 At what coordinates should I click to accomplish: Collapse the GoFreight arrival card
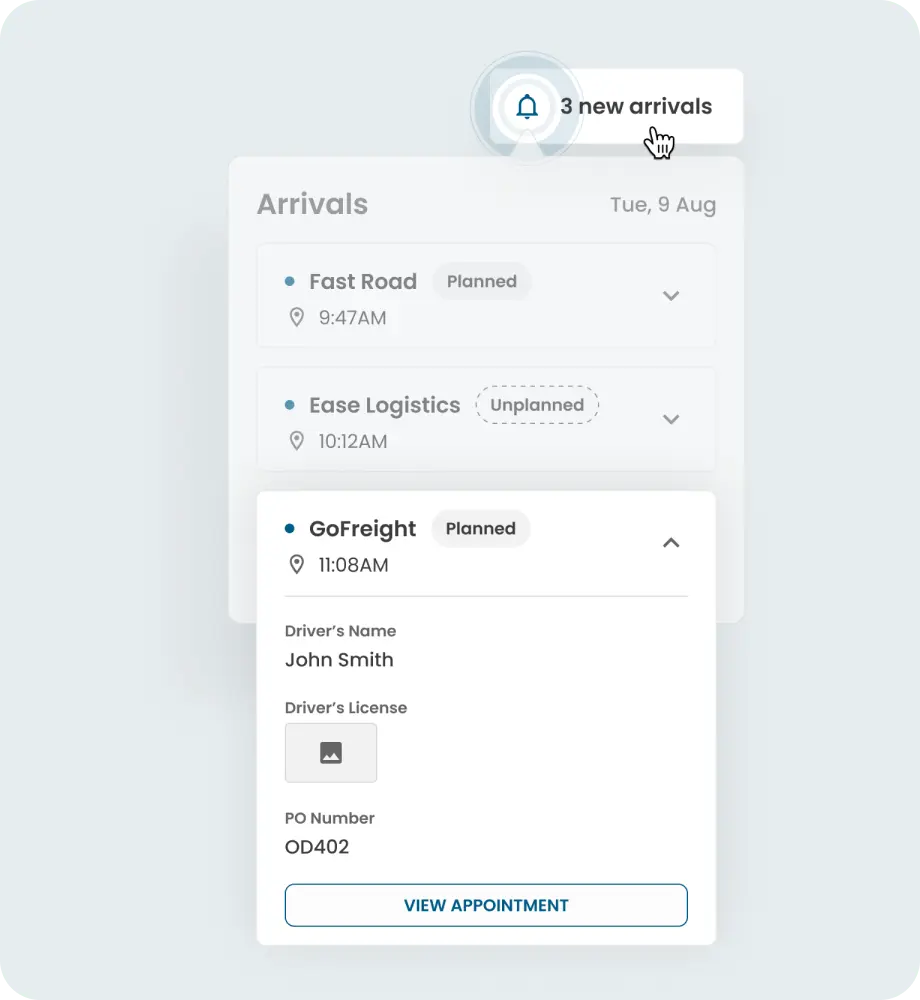[x=671, y=543]
